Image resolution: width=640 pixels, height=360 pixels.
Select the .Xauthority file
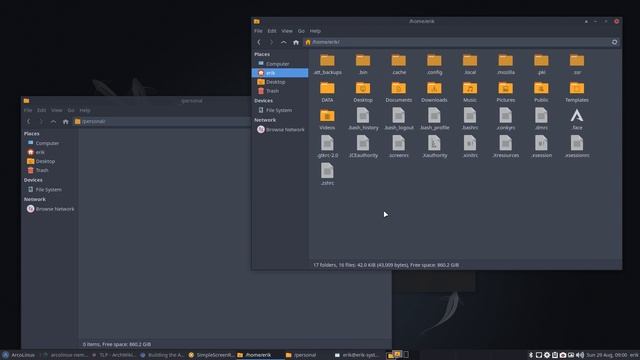tap(434, 147)
